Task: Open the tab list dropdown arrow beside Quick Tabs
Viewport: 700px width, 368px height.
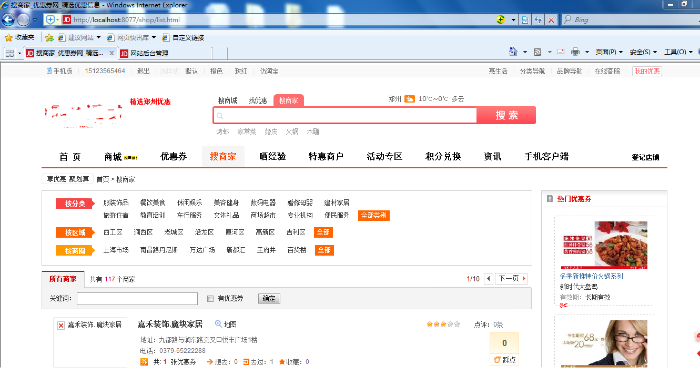Action: coord(19,53)
